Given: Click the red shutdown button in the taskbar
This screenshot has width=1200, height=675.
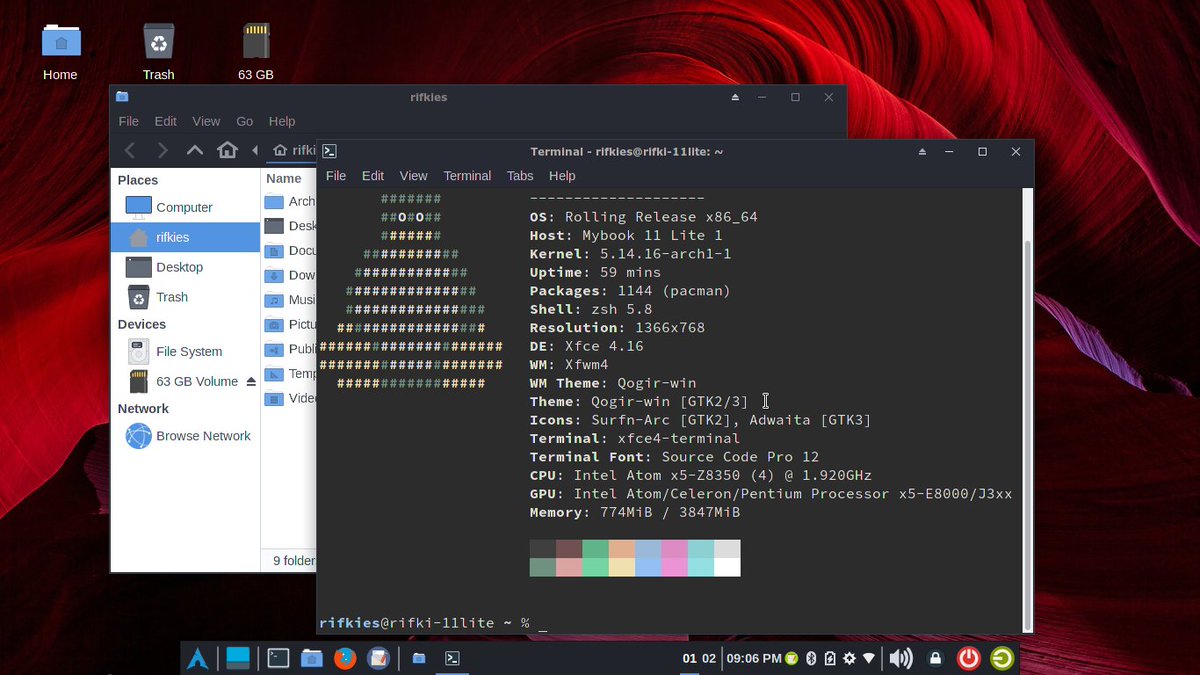Looking at the screenshot, I should [x=967, y=658].
